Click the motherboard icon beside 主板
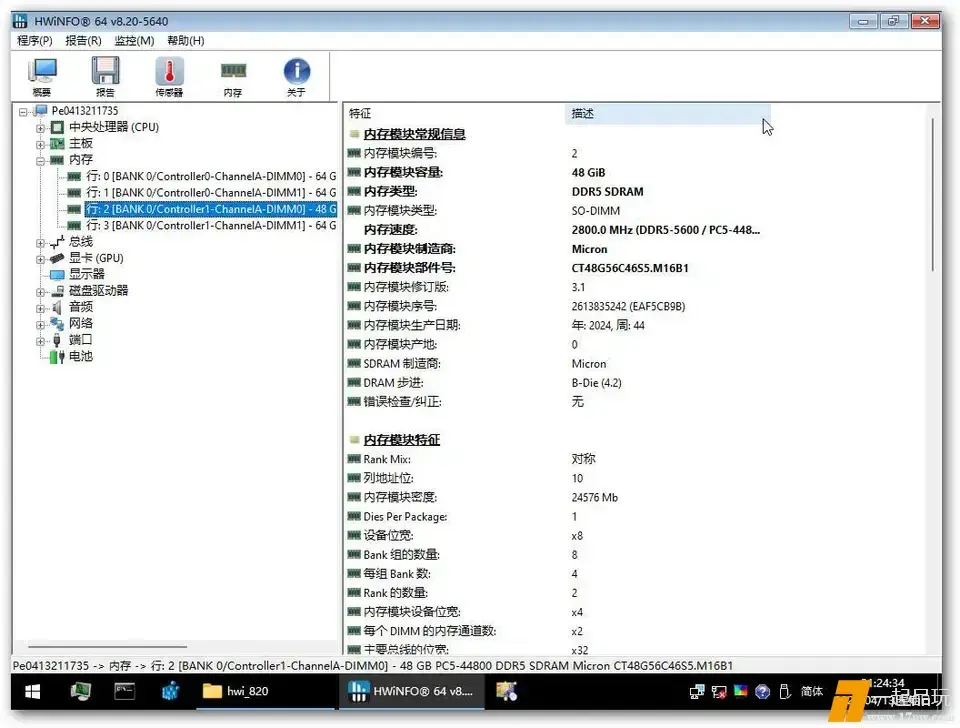The height and width of the screenshot is (728, 960). tap(57, 144)
